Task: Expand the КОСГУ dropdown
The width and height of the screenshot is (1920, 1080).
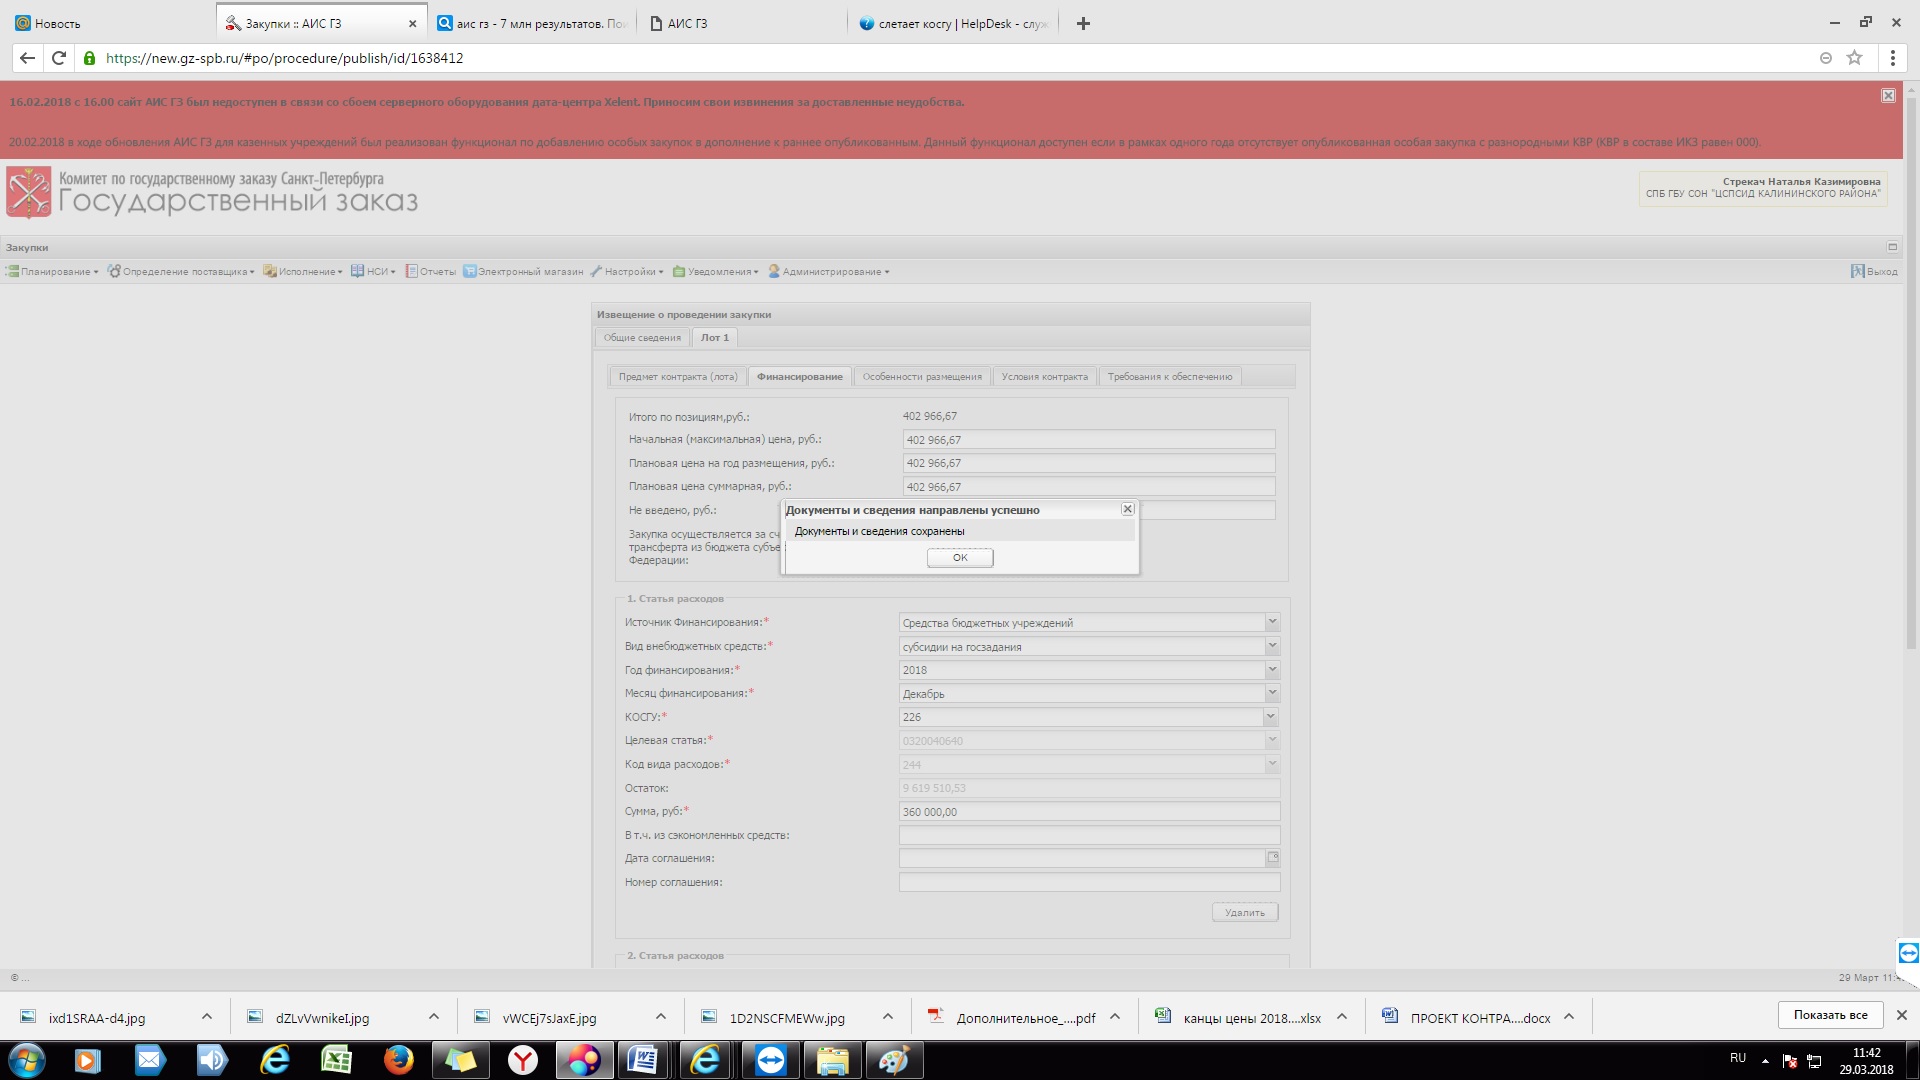Action: pos(1270,717)
